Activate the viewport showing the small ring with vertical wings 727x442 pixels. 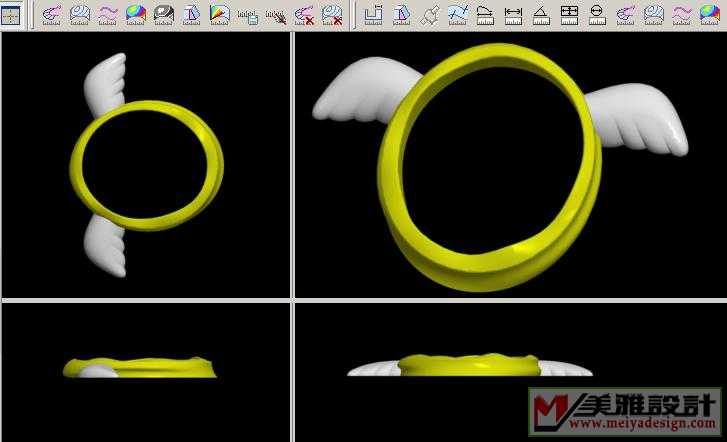(146, 165)
